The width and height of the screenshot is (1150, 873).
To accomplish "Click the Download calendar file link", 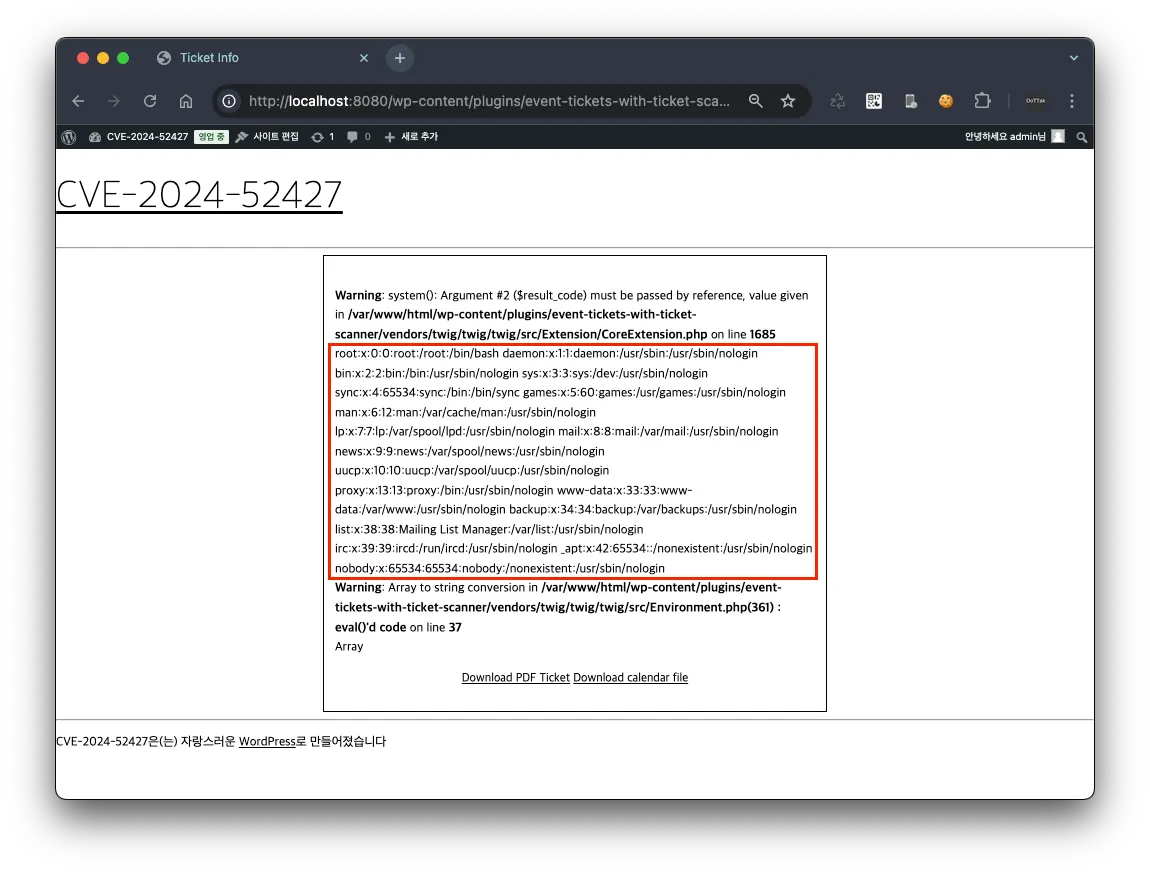I will point(631,678).
